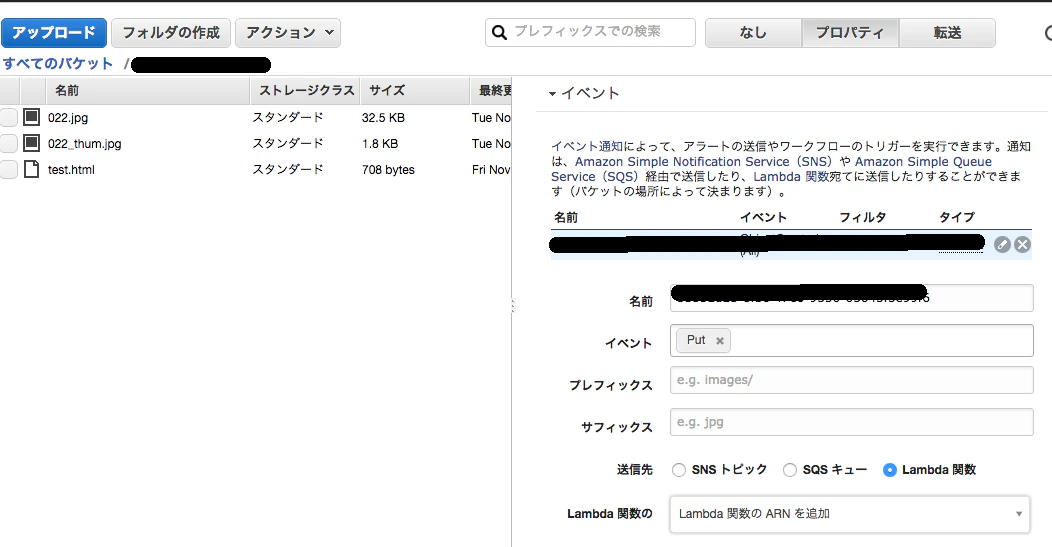Select the Lambda 関数 radio button
The height and width of the screenshot is (547, 1052).
(890, 470)
